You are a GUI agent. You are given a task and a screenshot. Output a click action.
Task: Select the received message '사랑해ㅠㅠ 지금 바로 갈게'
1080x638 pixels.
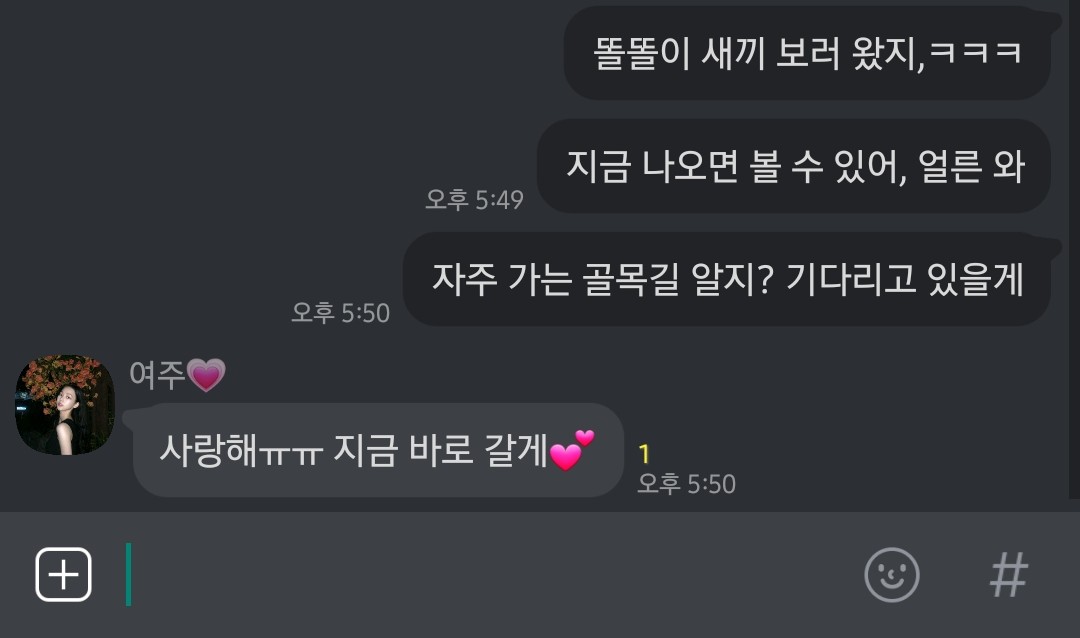point(378,451)
